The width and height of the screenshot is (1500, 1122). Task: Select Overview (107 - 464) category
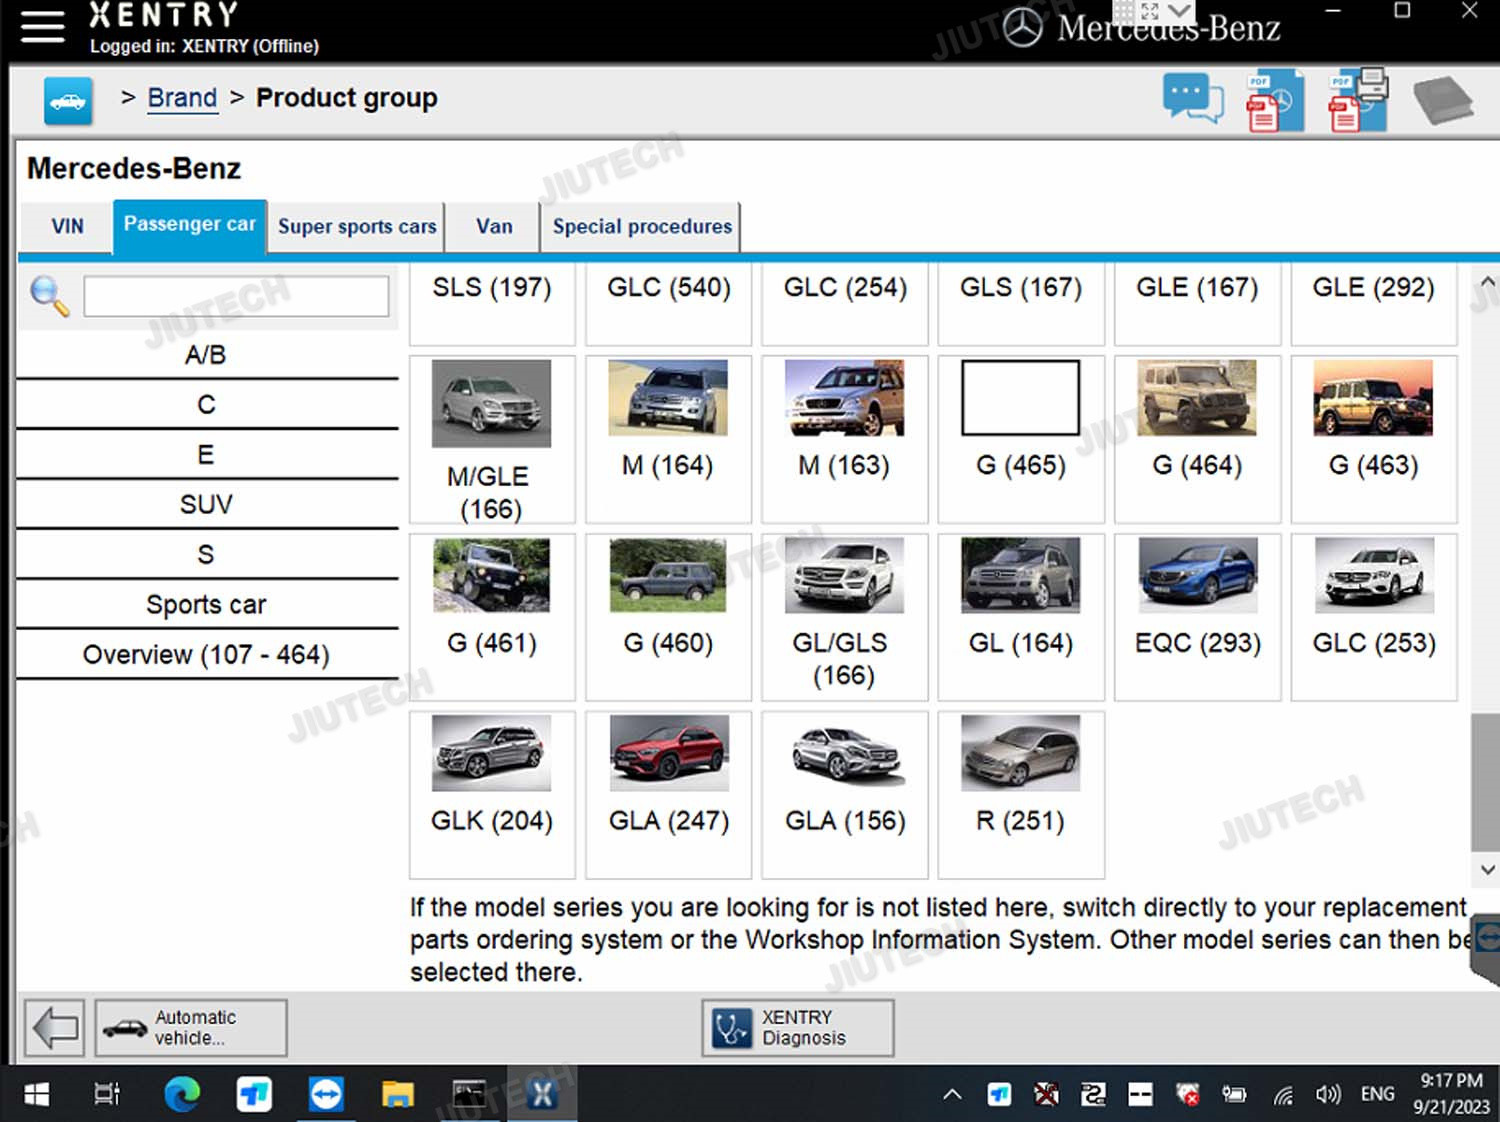point(206,655)
